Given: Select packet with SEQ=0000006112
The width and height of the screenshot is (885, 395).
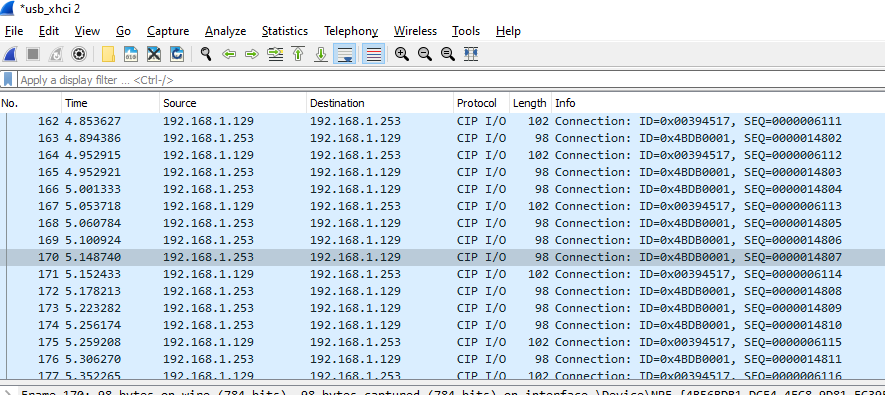Looking at the screenshot, I should point(442,155).
